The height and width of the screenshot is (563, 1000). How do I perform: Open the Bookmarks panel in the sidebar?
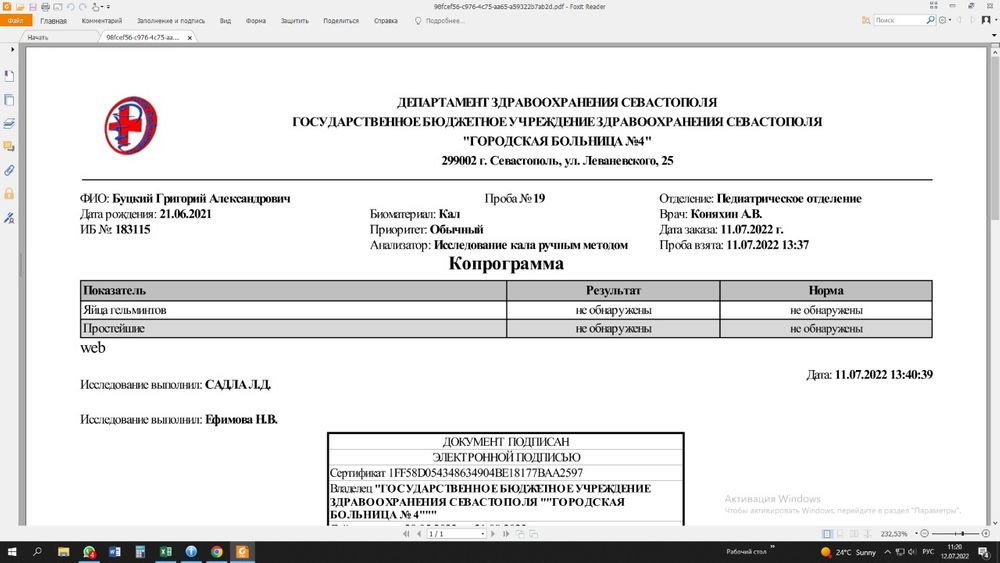9,76
